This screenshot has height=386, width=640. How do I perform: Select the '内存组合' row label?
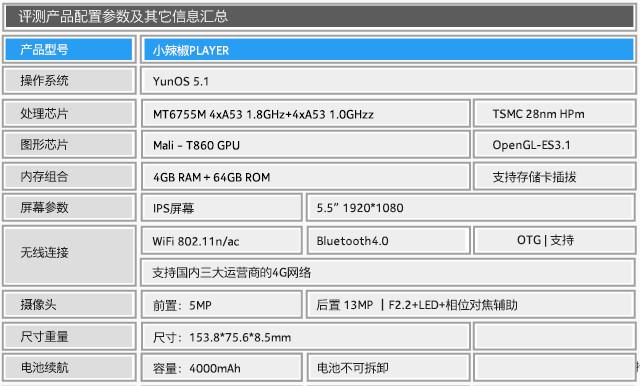click(x=69, y=176)
